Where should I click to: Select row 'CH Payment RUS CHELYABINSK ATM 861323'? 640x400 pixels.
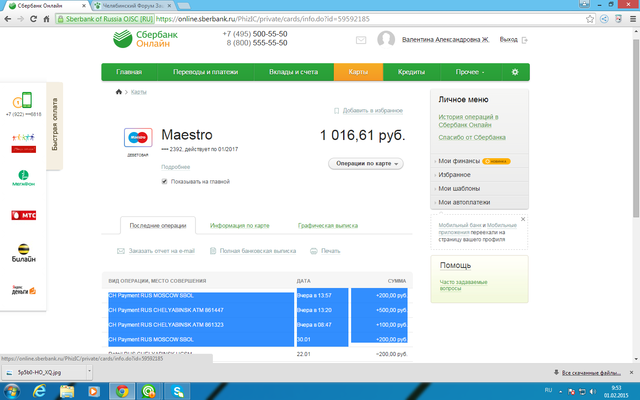[258, 325]
